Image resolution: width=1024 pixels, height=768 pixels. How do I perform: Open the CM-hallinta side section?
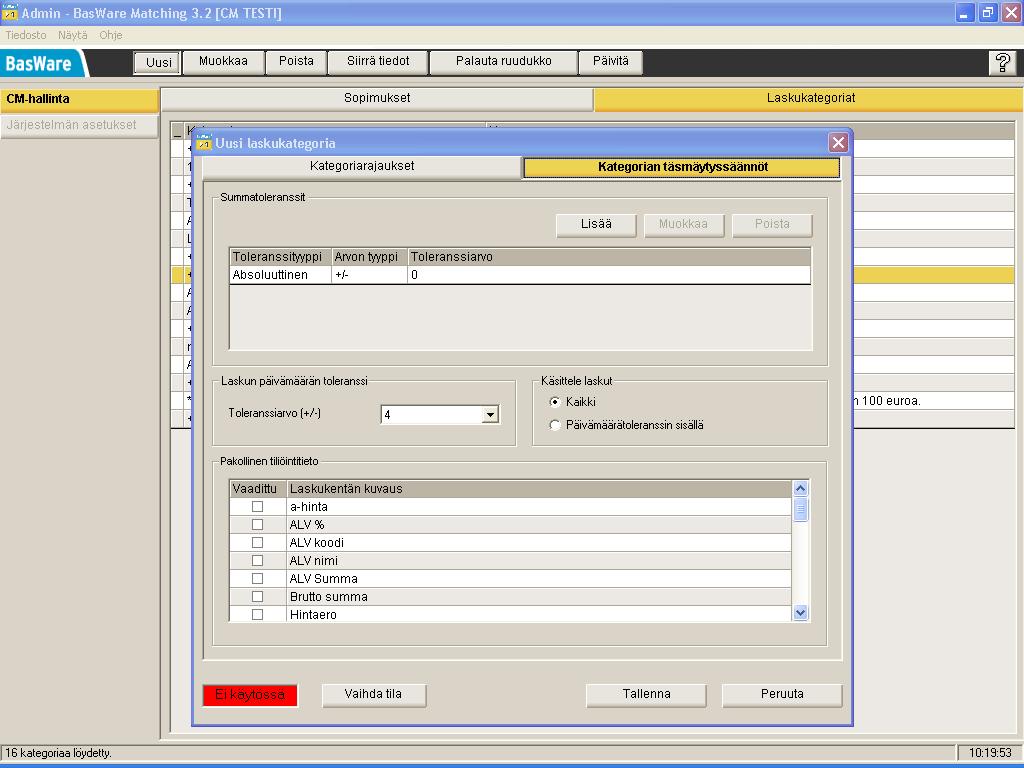pos(79,99)
